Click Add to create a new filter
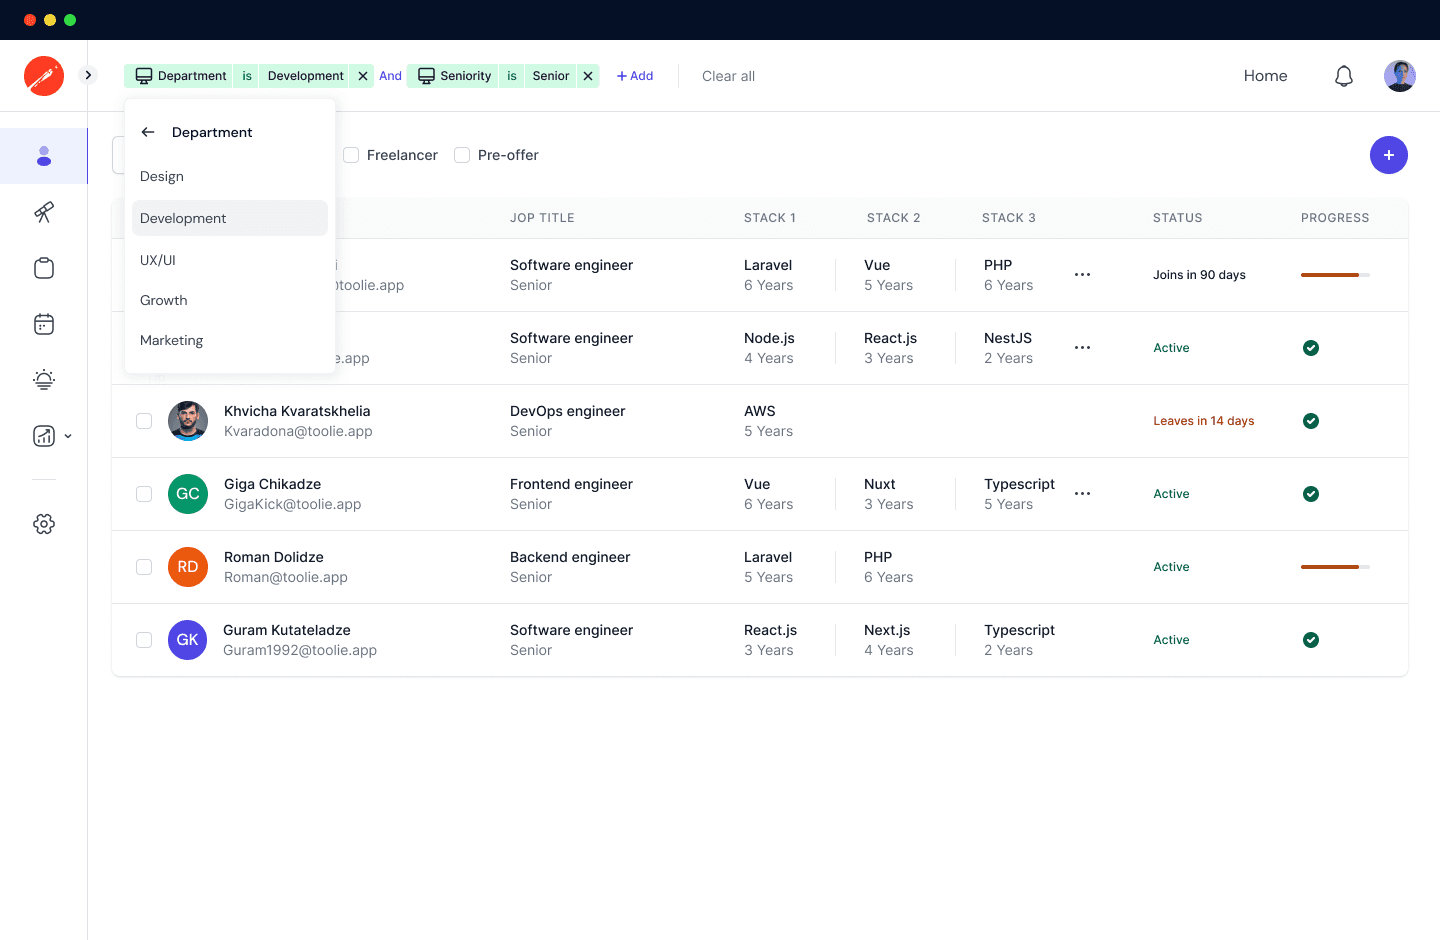The height and width of the screenshot is (940, 1440). click(634, 75)
